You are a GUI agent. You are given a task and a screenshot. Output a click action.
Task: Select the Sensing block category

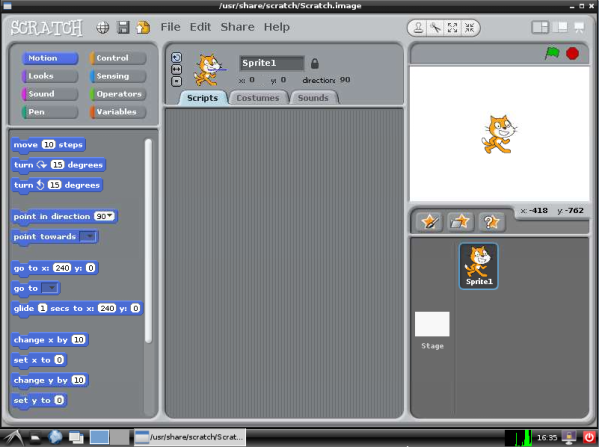pos(118,76)
